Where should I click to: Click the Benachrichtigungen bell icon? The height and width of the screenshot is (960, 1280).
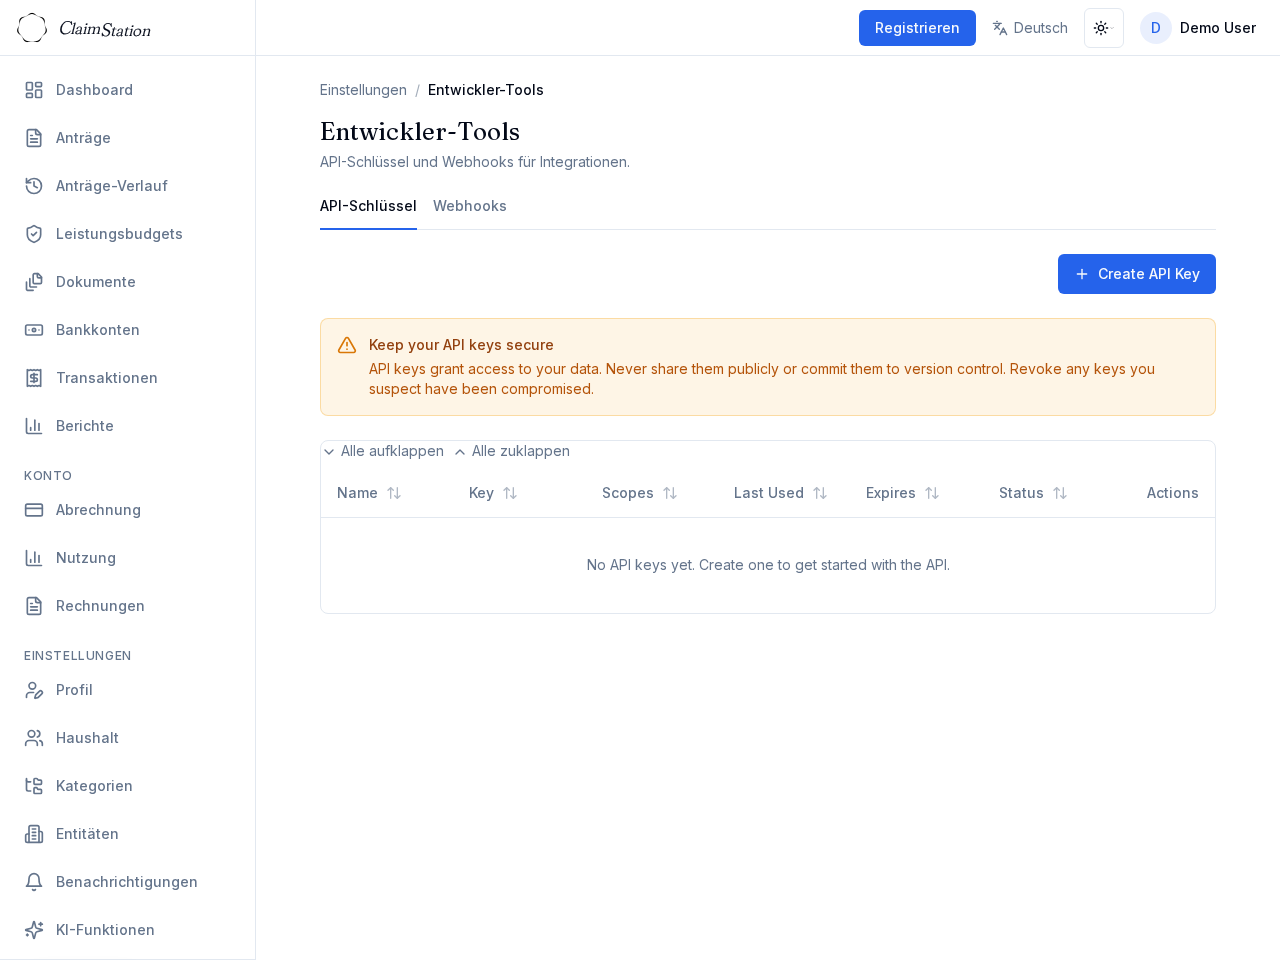(34, 882)
